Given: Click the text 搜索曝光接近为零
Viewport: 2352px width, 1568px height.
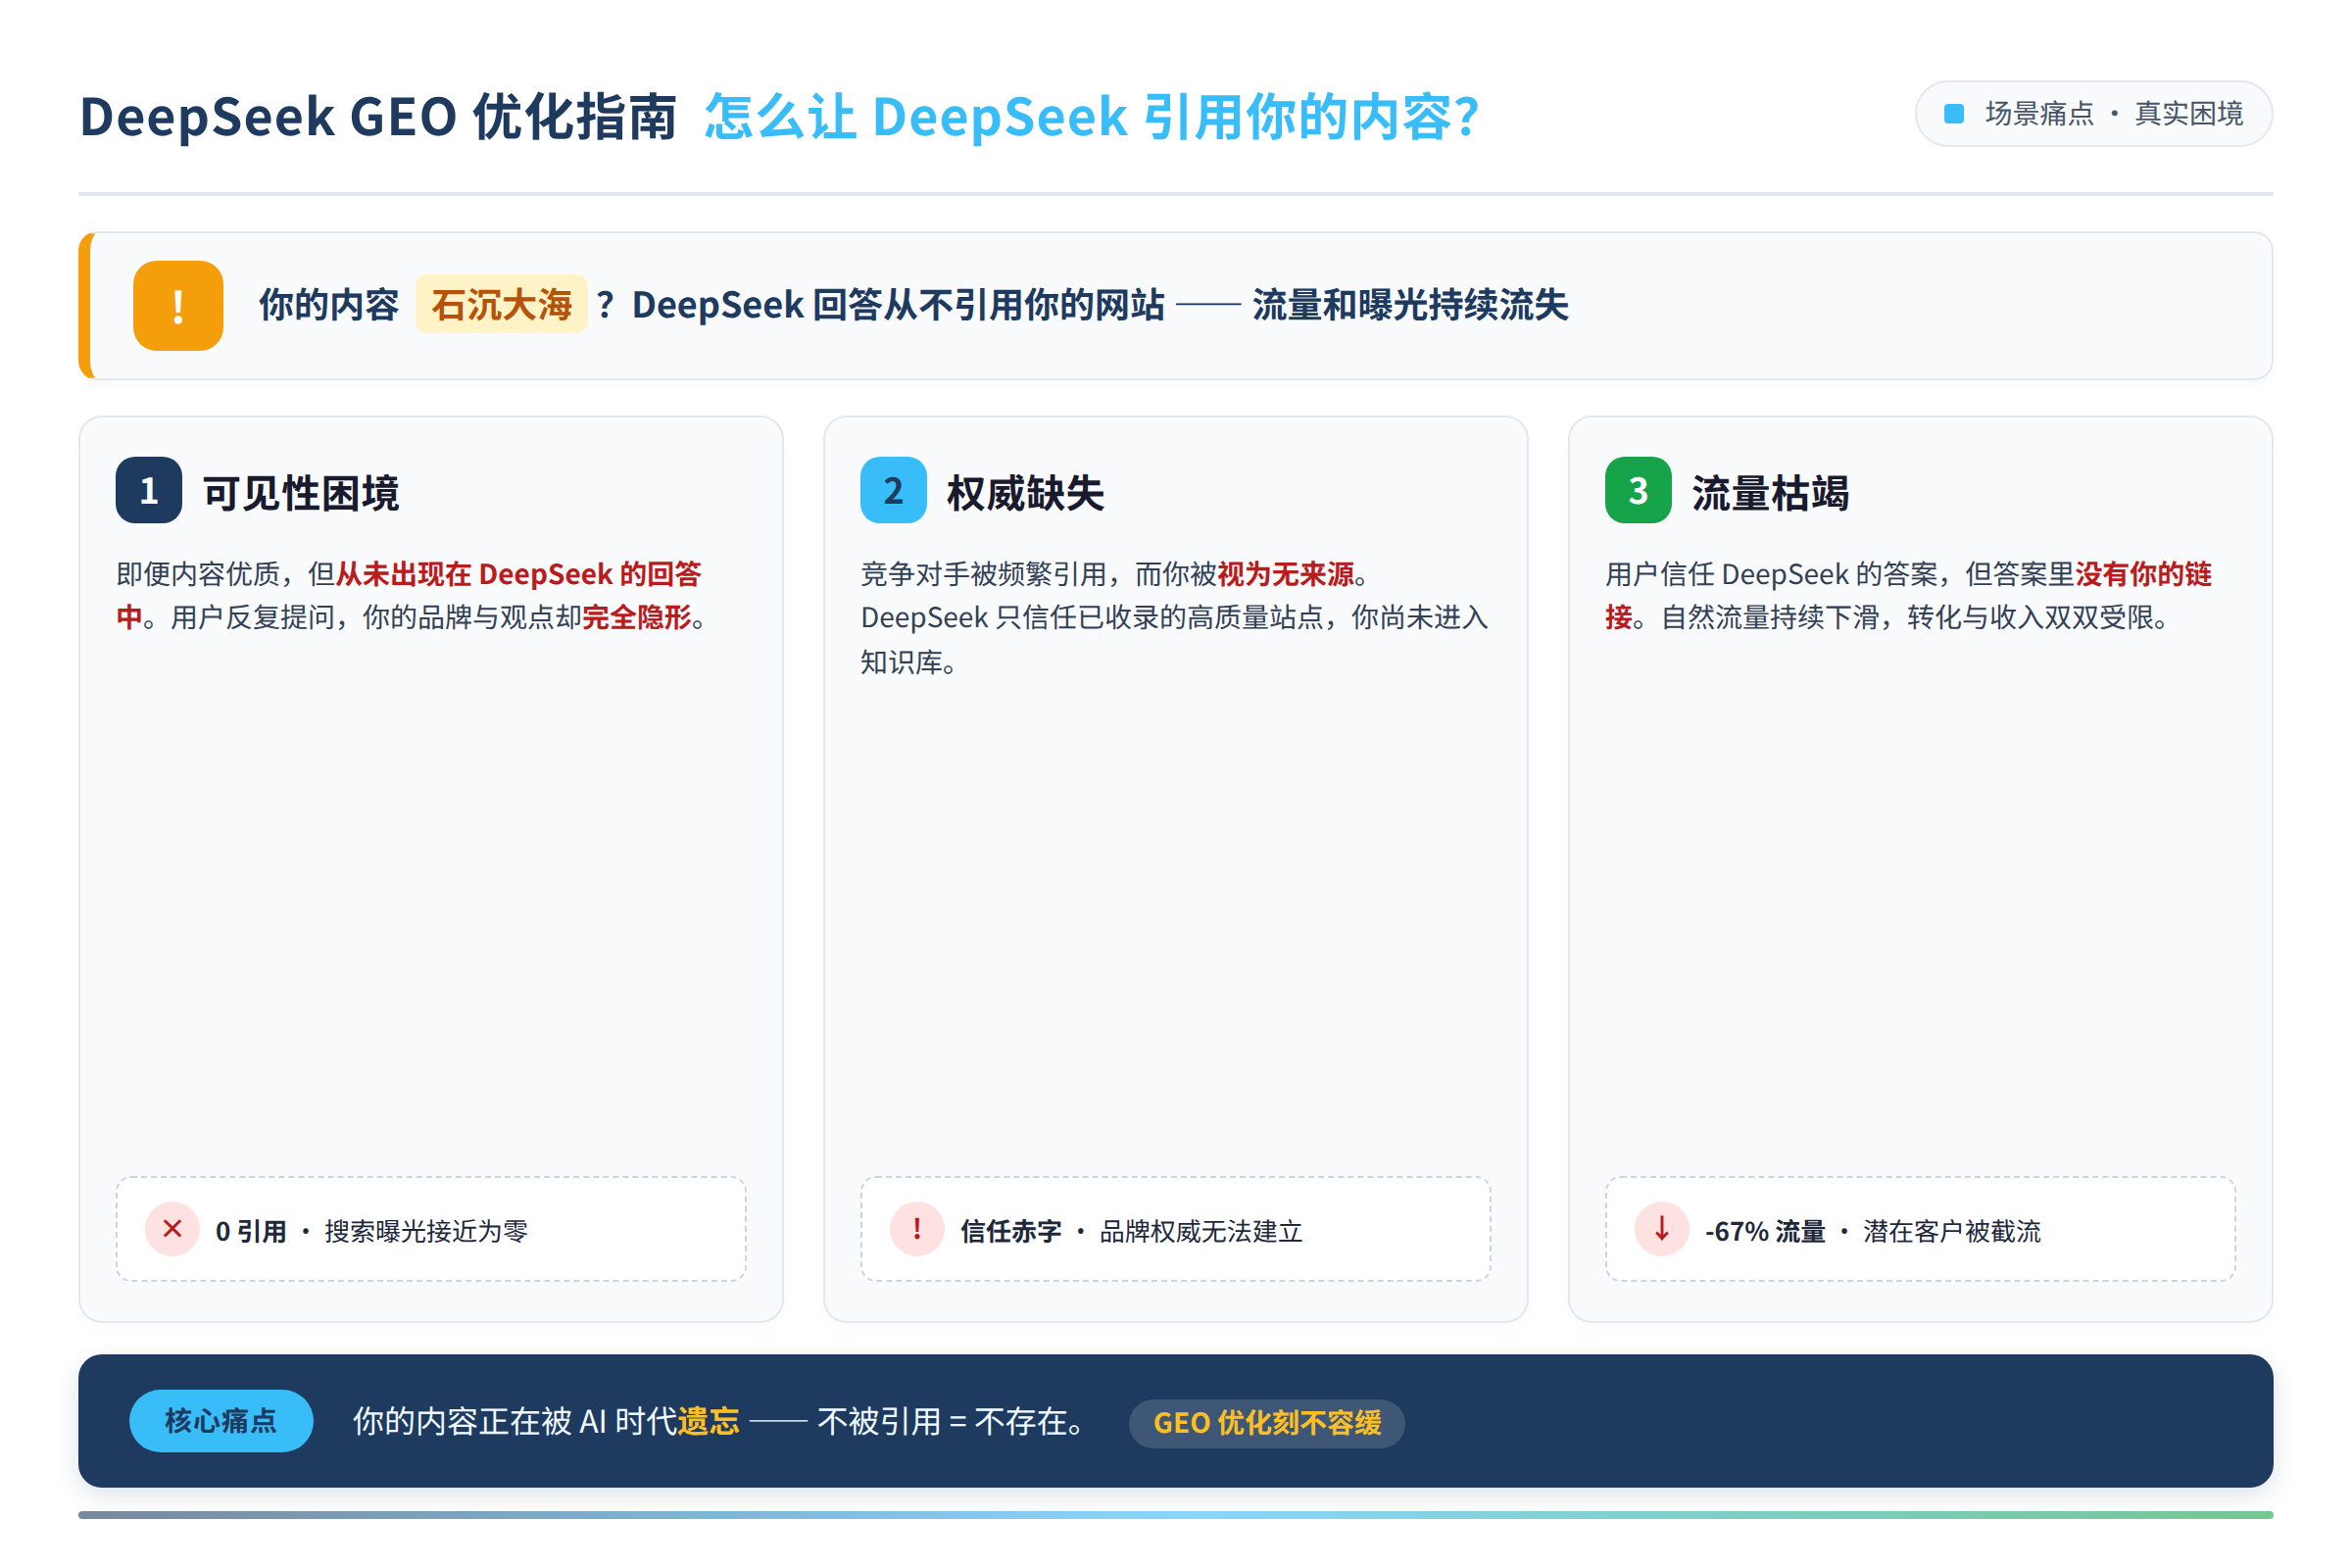Looking at the screenshot, I should pos(426,1230).
